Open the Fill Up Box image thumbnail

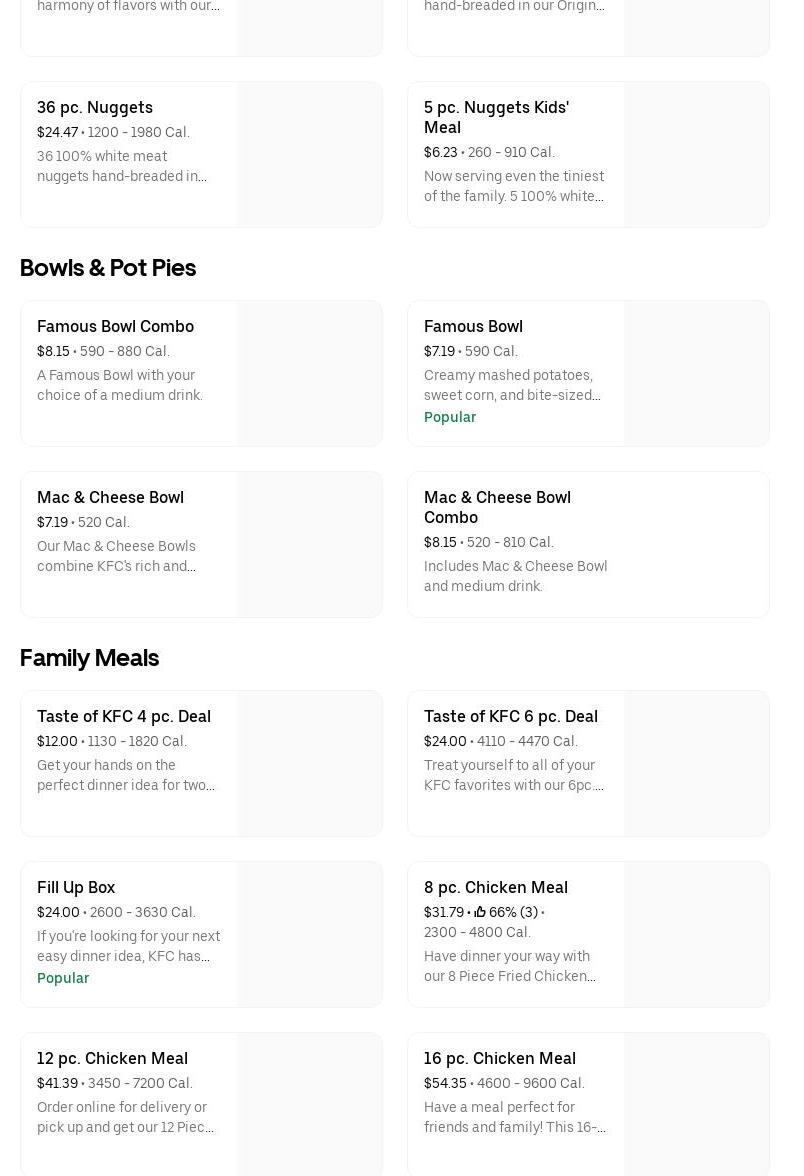point(309,935)
